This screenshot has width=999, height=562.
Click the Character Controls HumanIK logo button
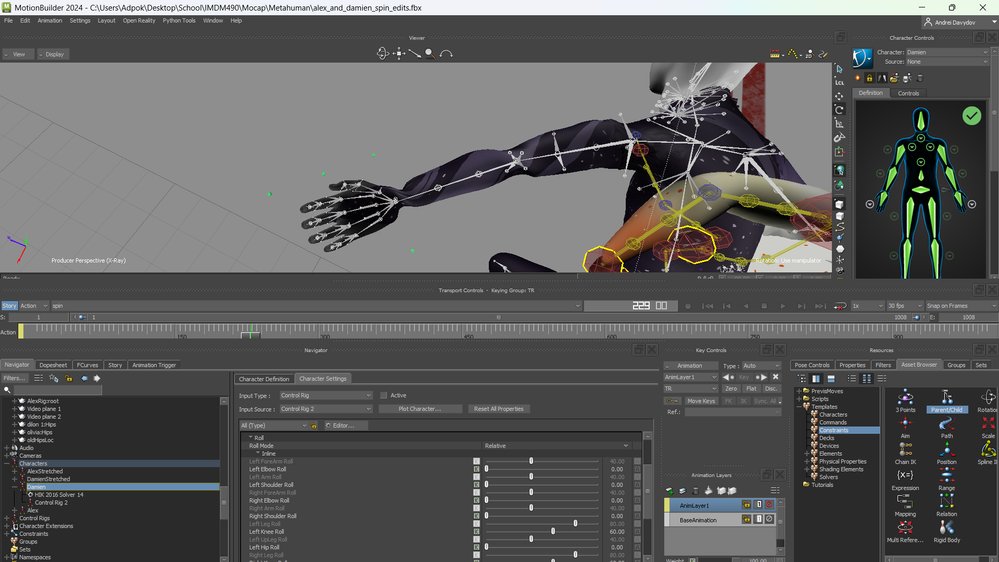pos(863,57)
